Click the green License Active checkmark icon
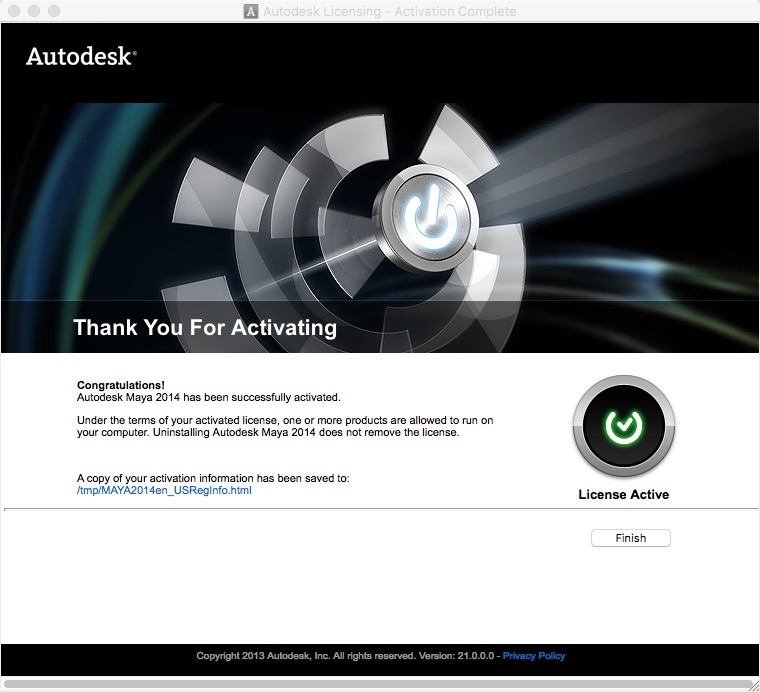Image resolution: width=760 pixels, height=692 pixels. point(624,426)
